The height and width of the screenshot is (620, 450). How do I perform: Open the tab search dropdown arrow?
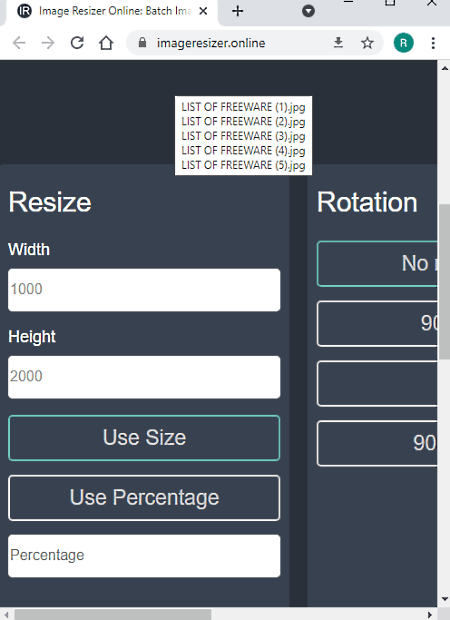308,11
